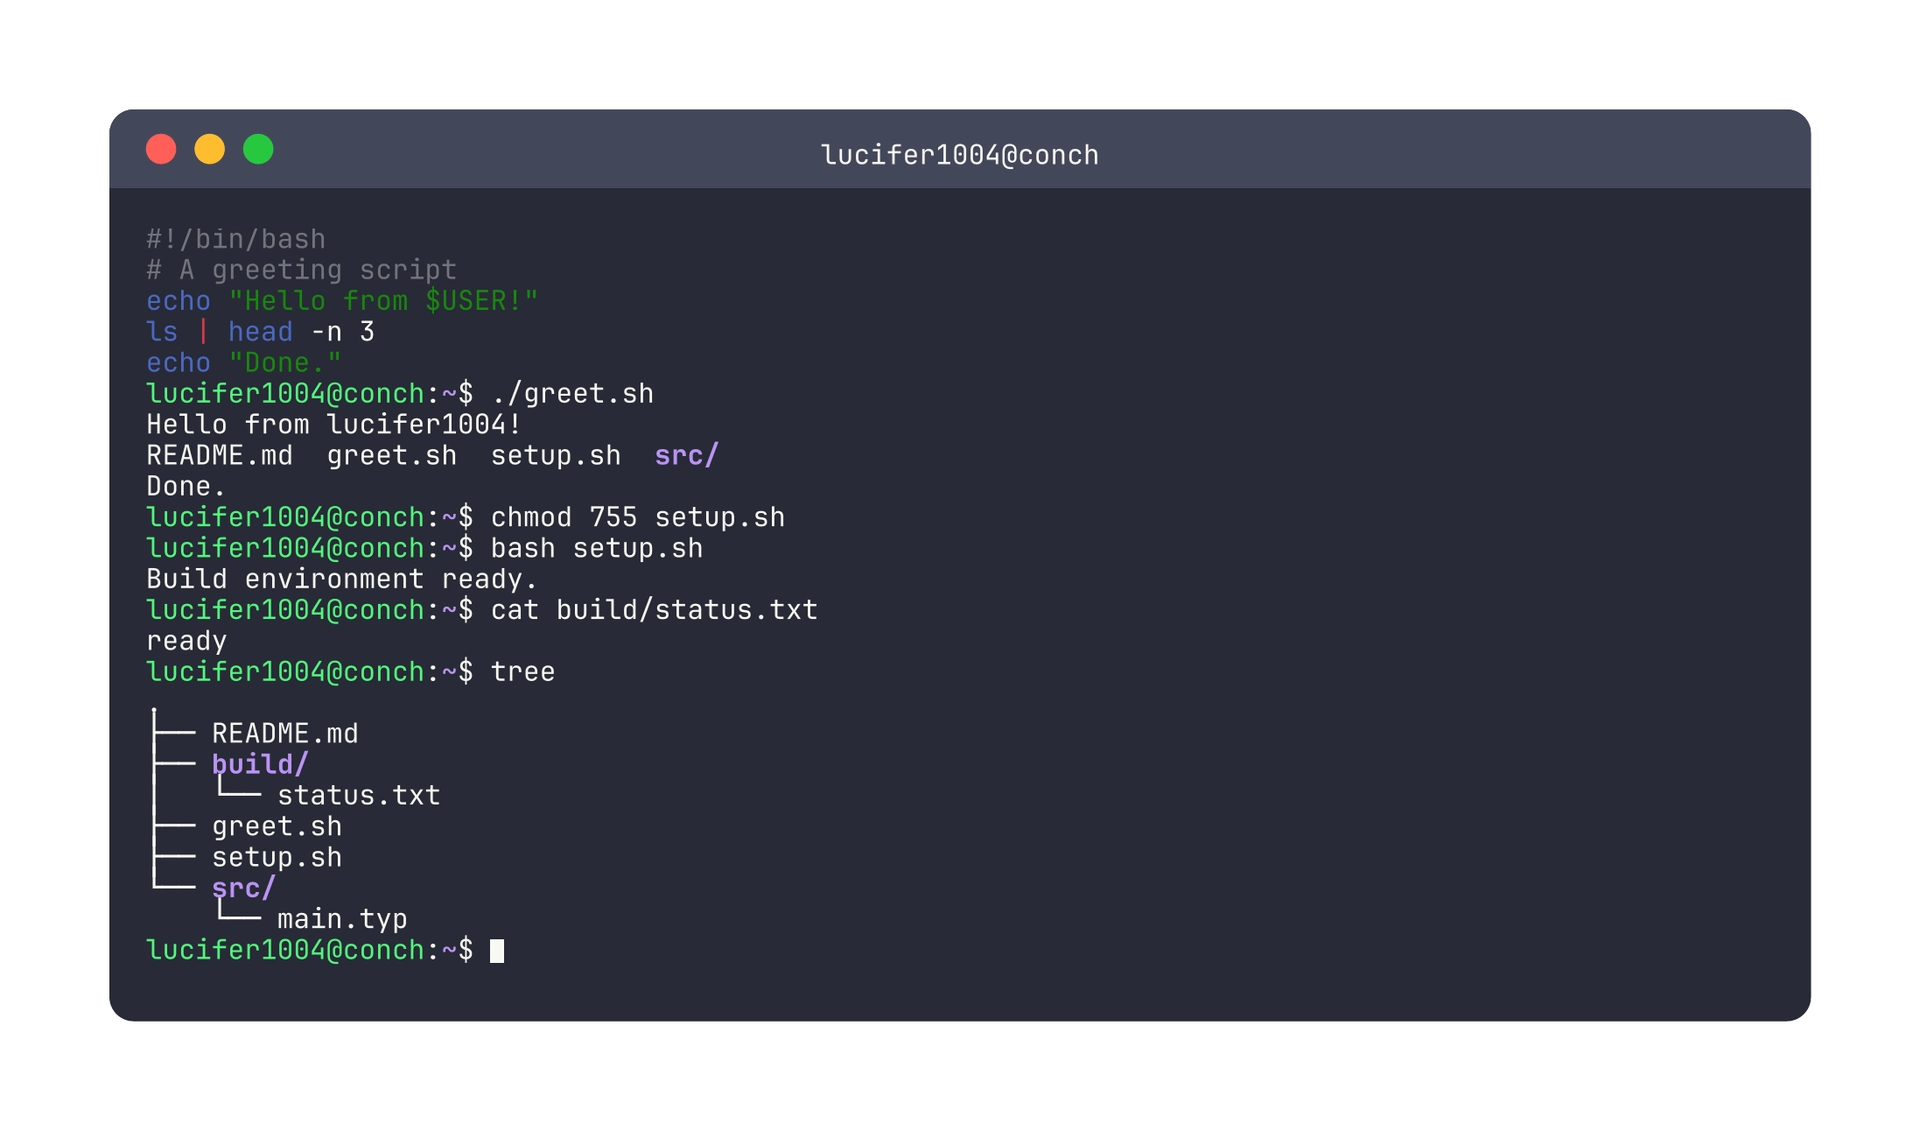Select the src/ folder in tree output

[x=243, y=889]
